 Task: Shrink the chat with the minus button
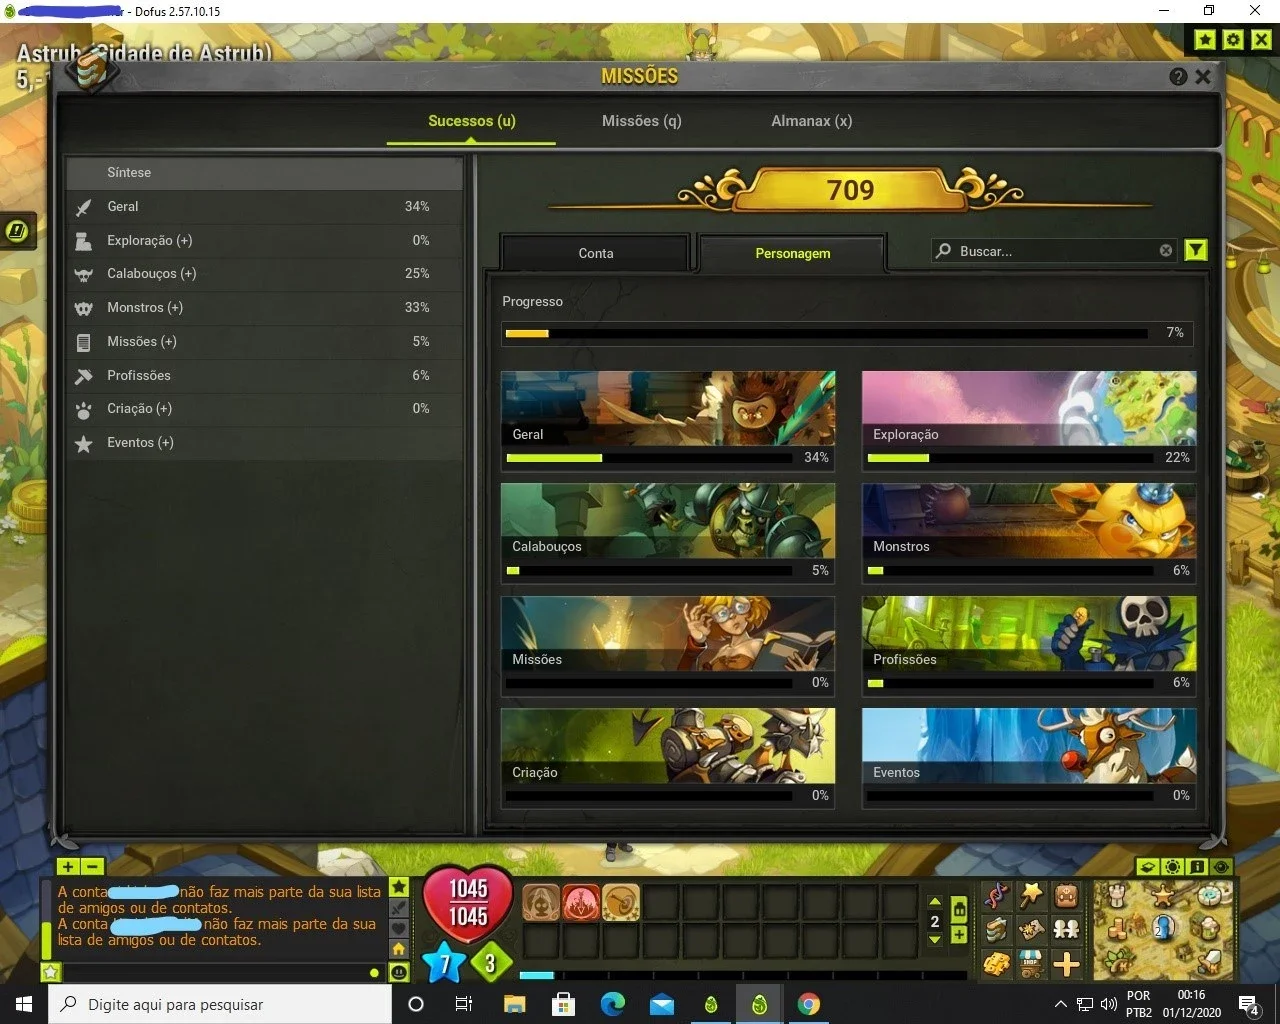(x=91, y=867)
